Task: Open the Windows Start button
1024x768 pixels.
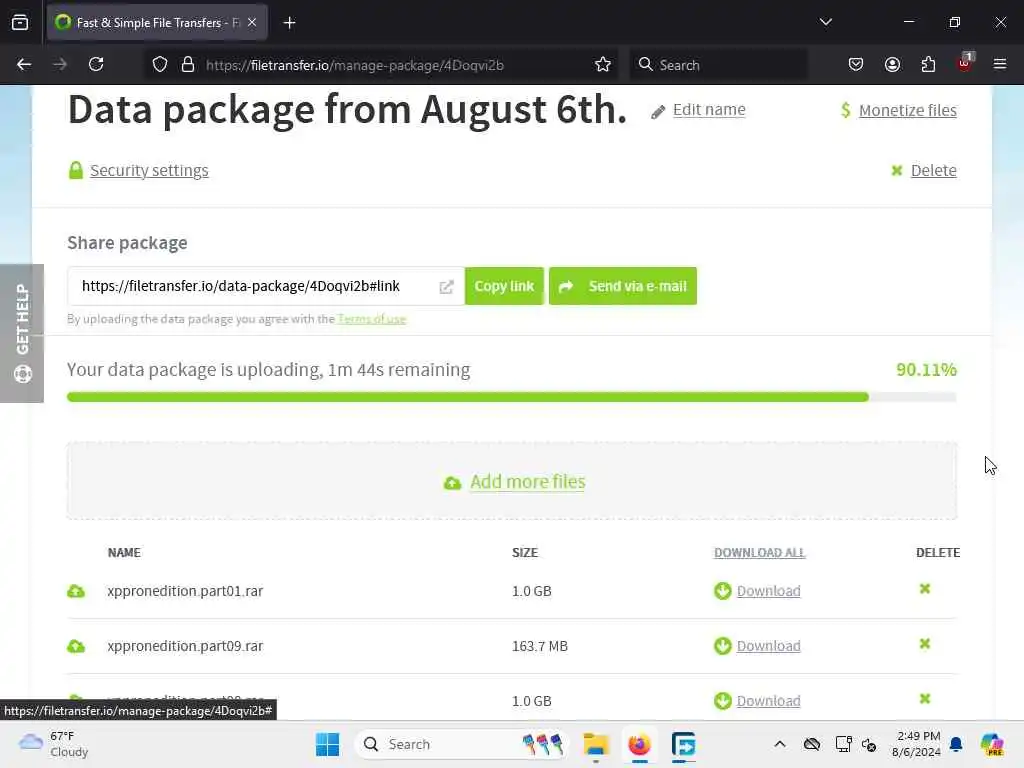Action: 327,744
